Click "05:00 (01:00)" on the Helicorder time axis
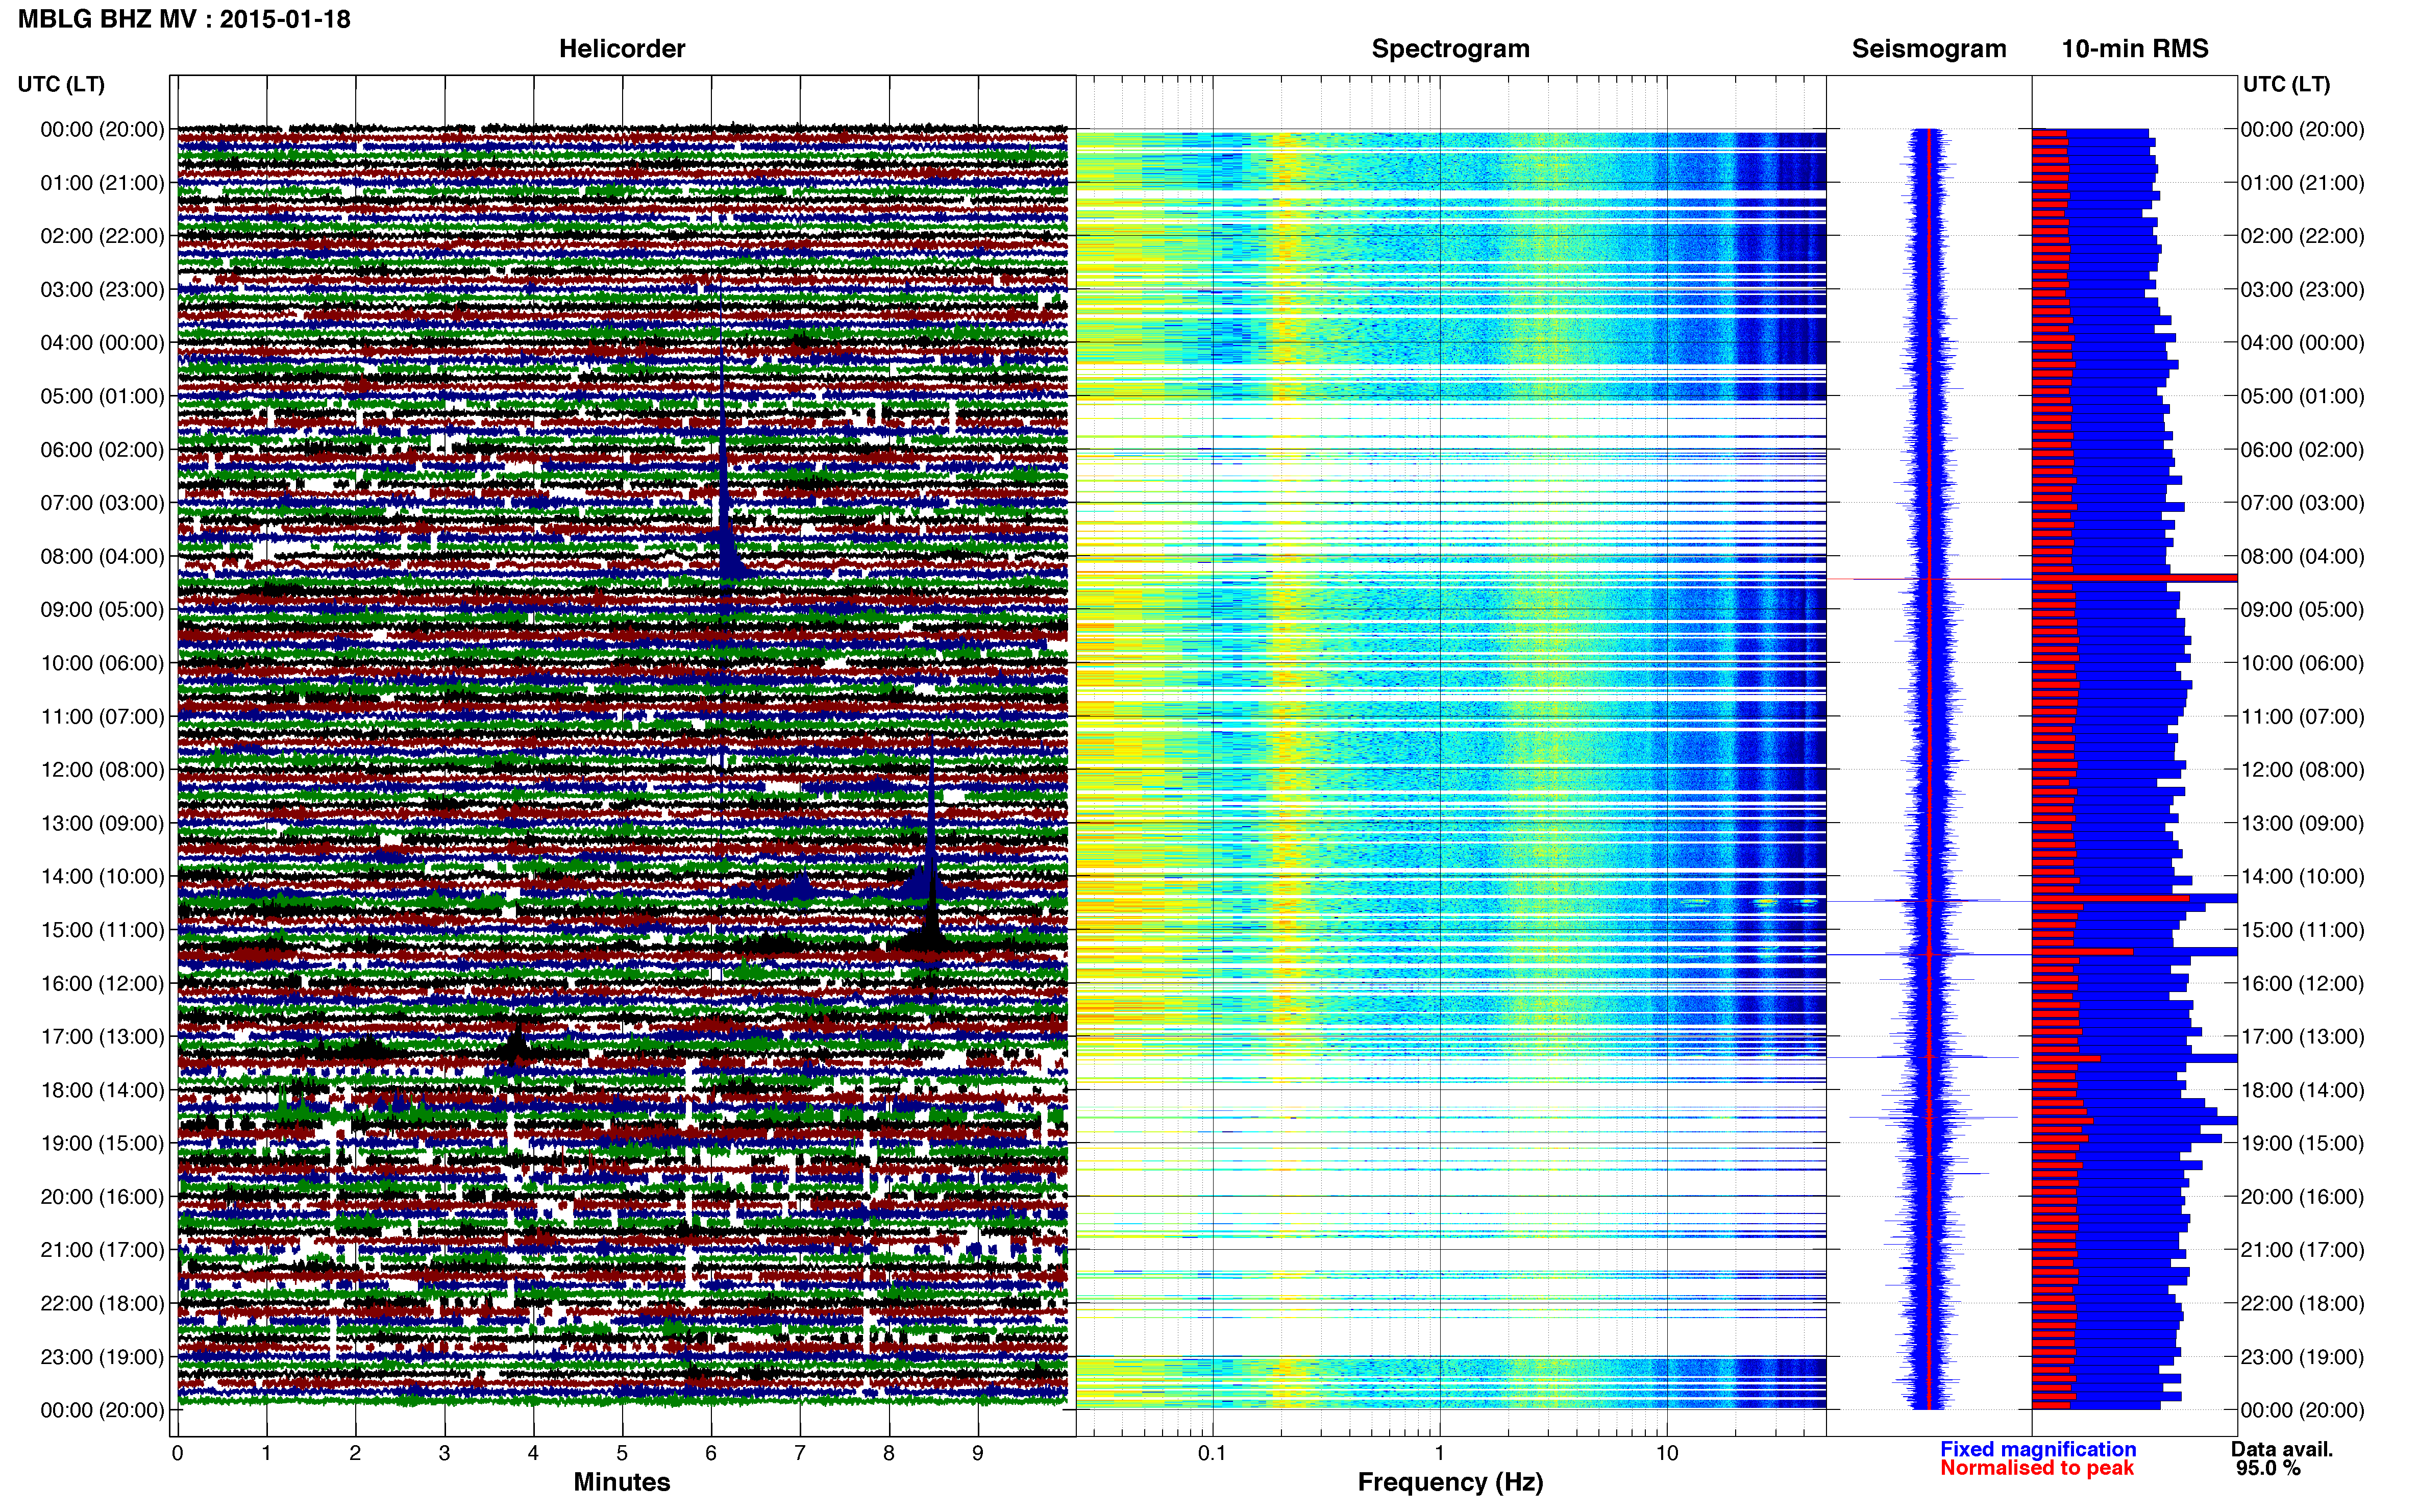The width and height of the screenshot is (2419, 1512). (102, 396)
